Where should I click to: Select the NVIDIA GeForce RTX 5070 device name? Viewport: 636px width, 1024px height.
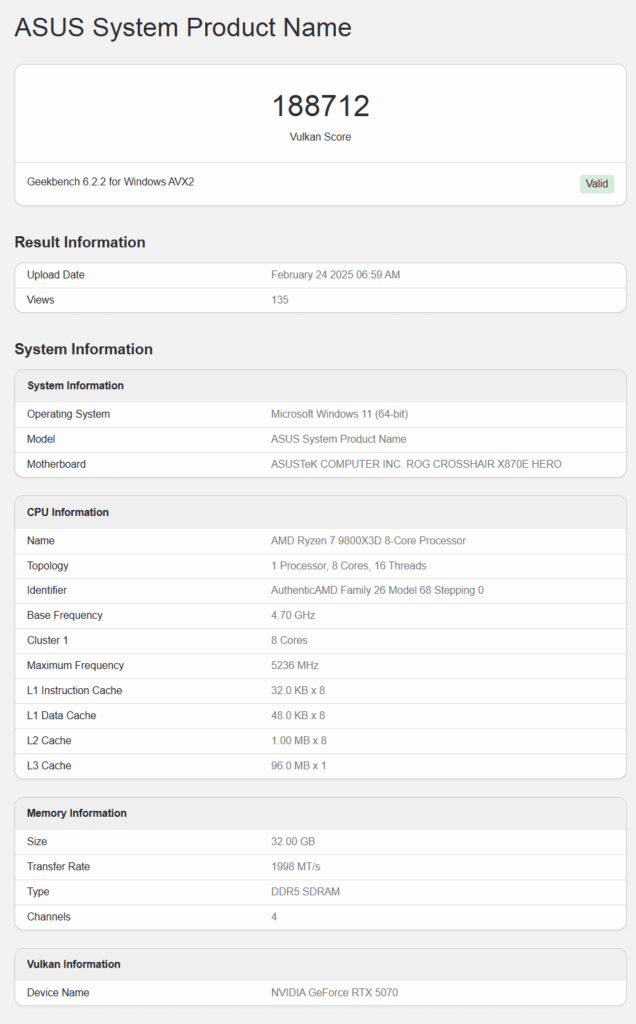334,993
